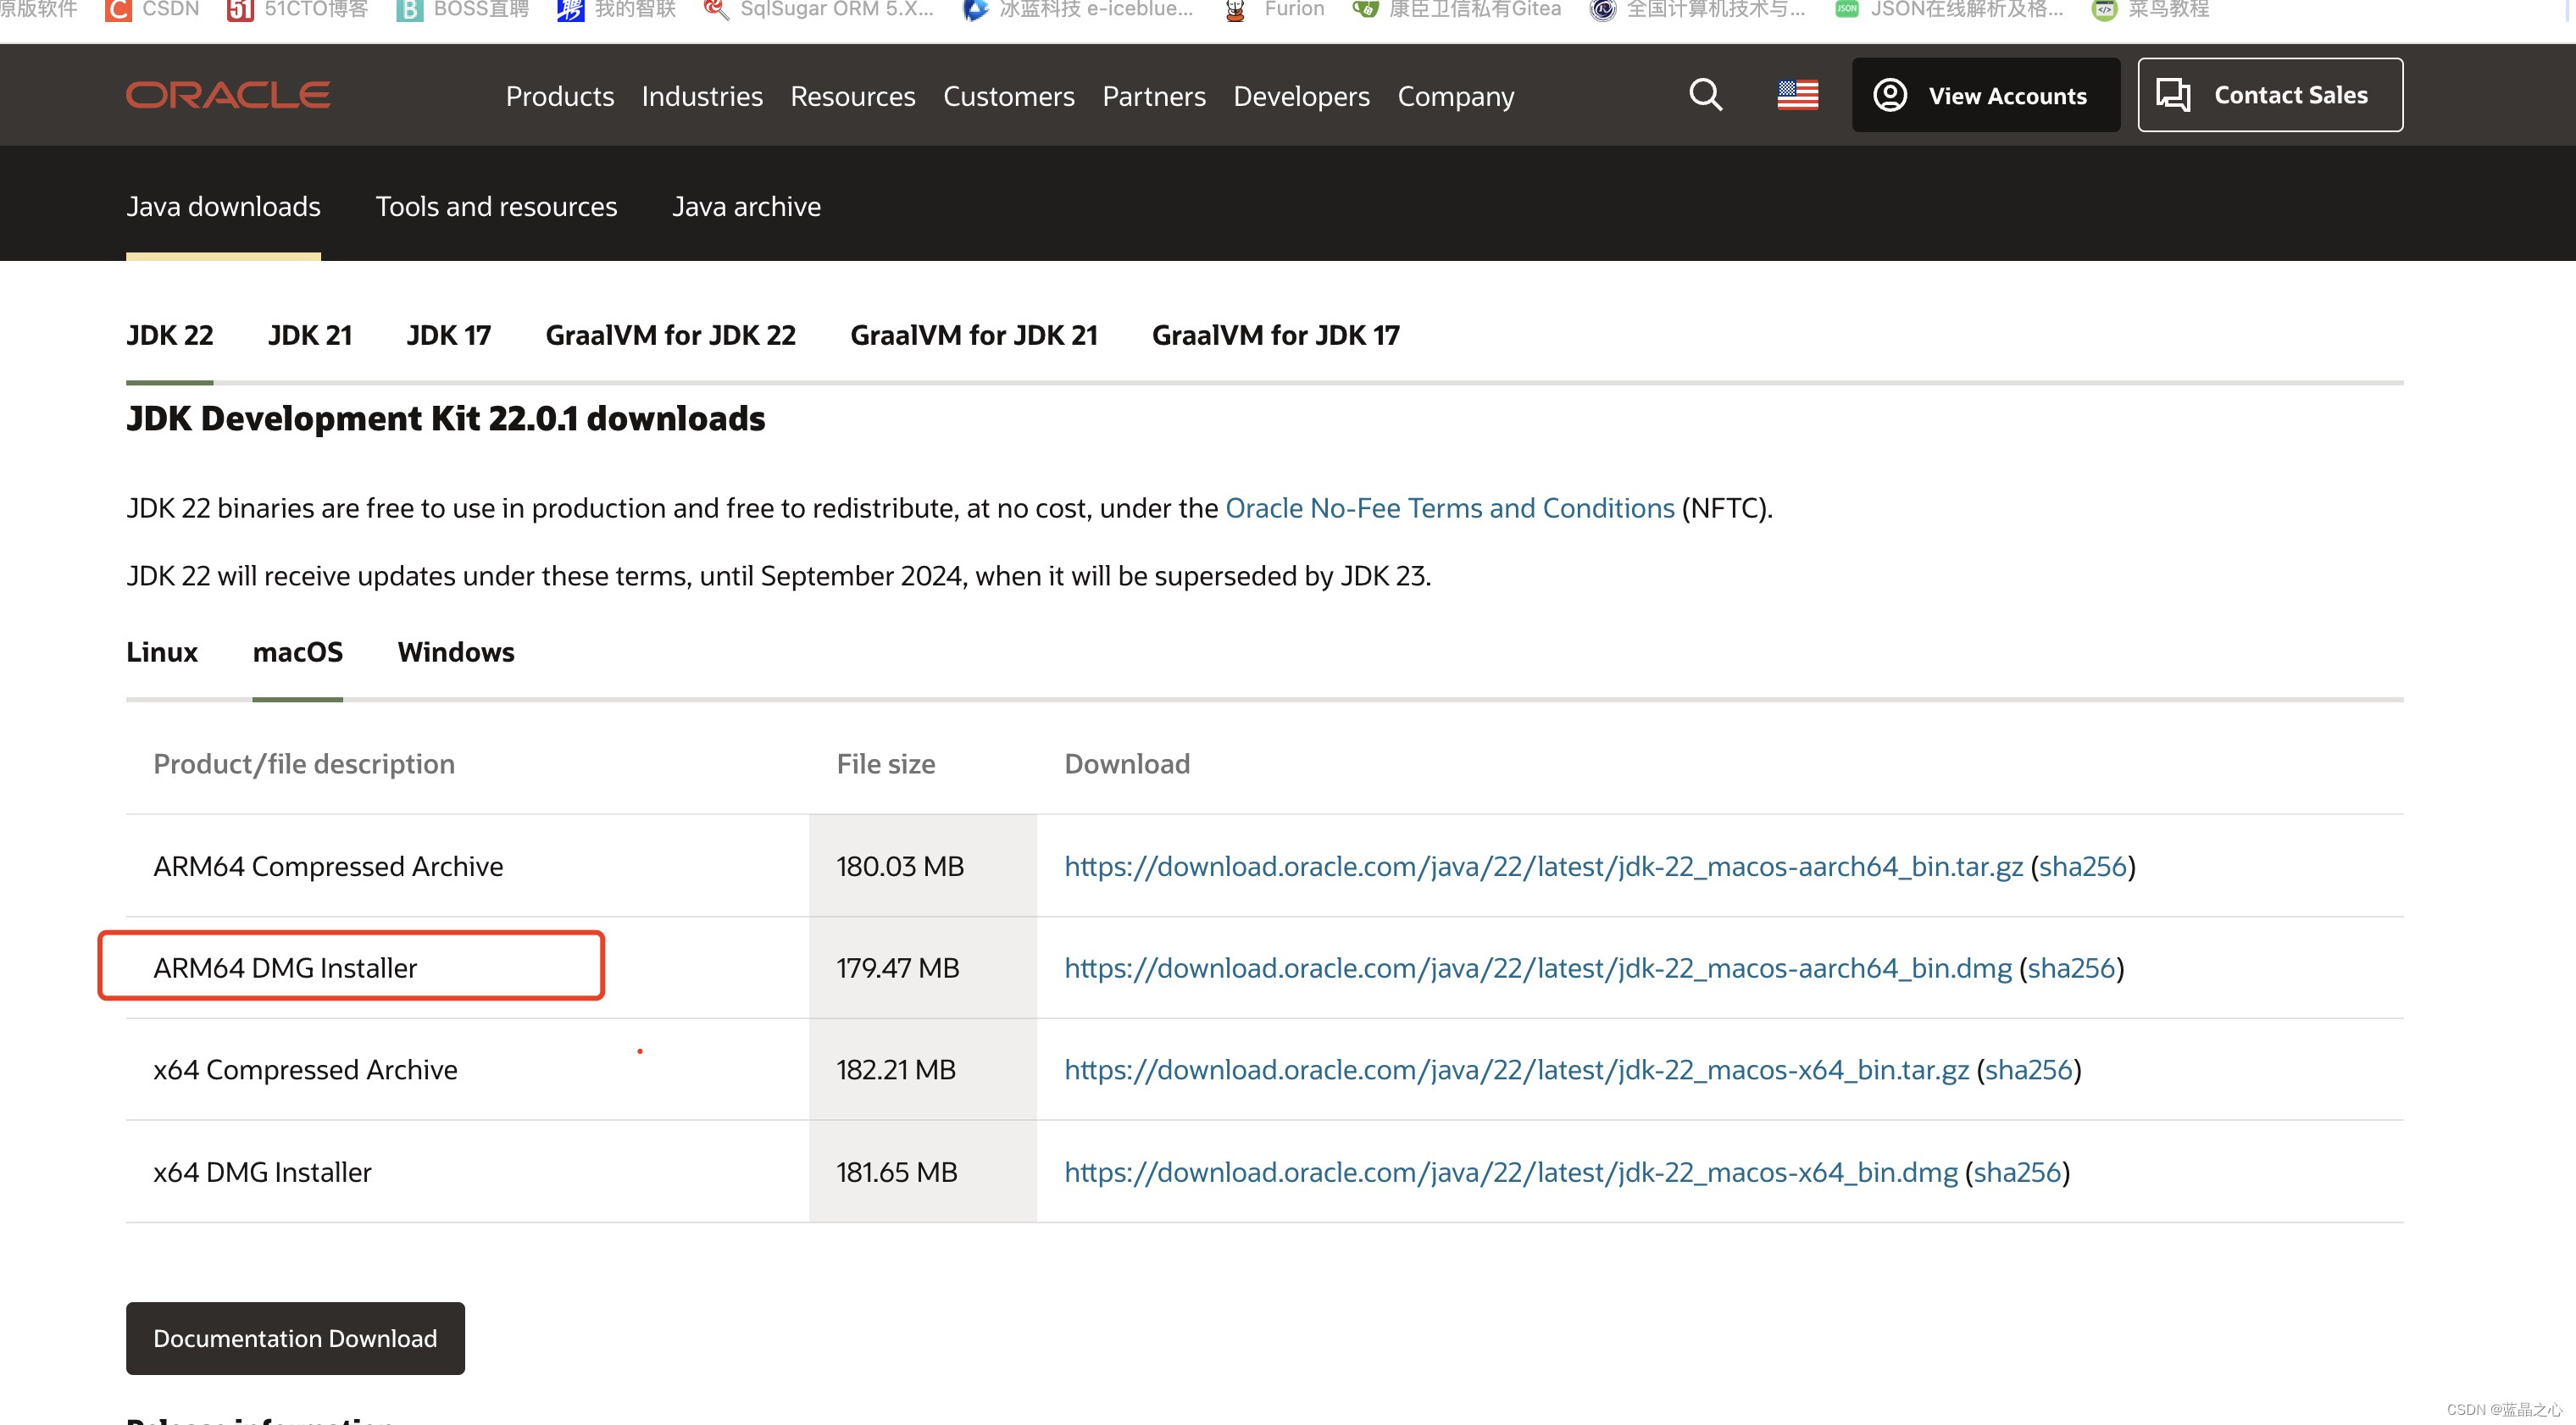Click the x64 Compressed Archive label
Viewport: 2576px width, 1425px height.
pyautogui.click(x=305, y=1070)
